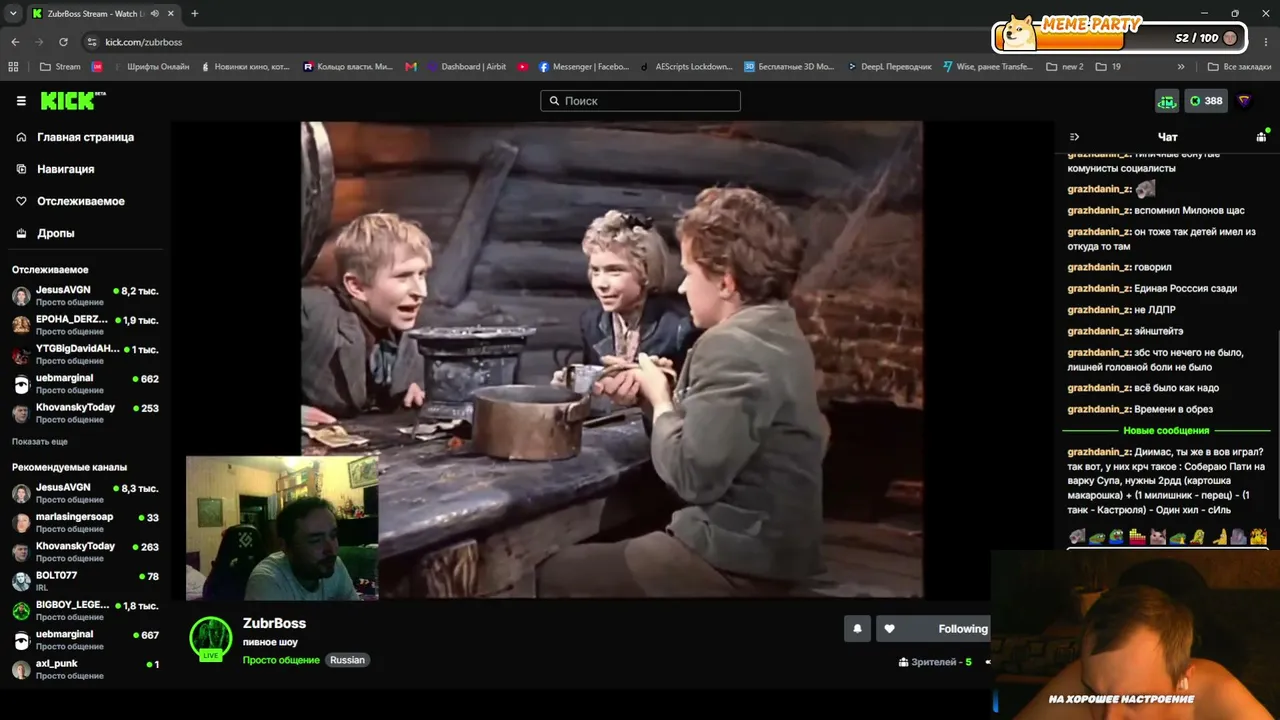Open the YTGBigDavidAH followed channel
This screenshot has width=1280, height=720.
85,354
